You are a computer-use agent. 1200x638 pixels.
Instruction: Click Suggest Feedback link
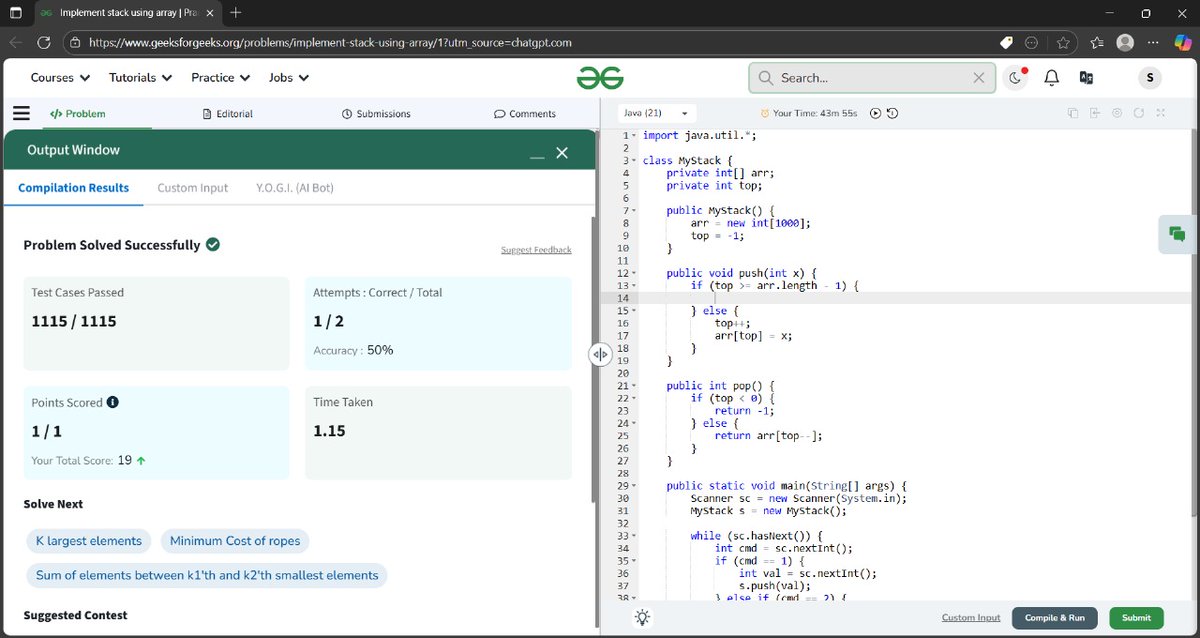pos(536,250)
